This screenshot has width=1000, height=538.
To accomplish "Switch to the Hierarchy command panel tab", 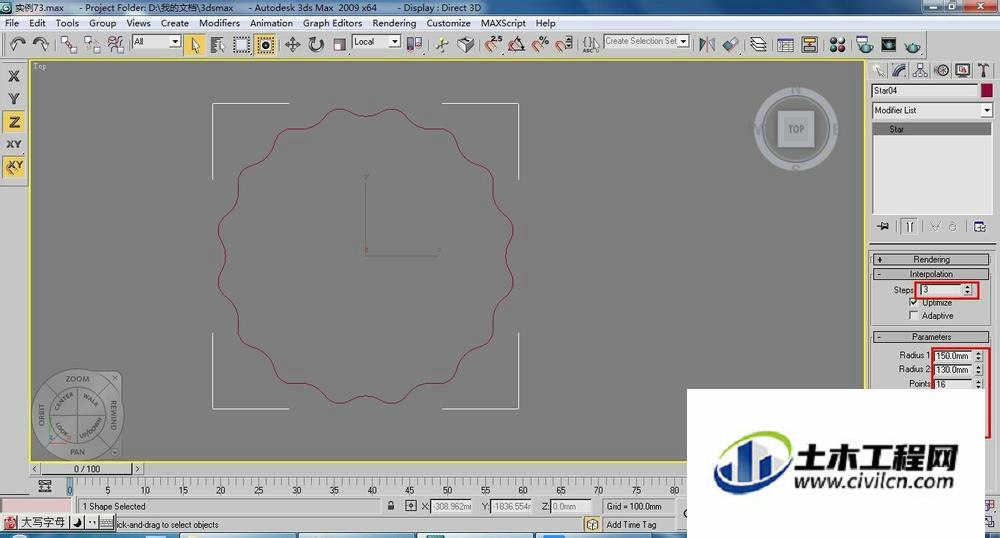I will click(x=920, y=70).
